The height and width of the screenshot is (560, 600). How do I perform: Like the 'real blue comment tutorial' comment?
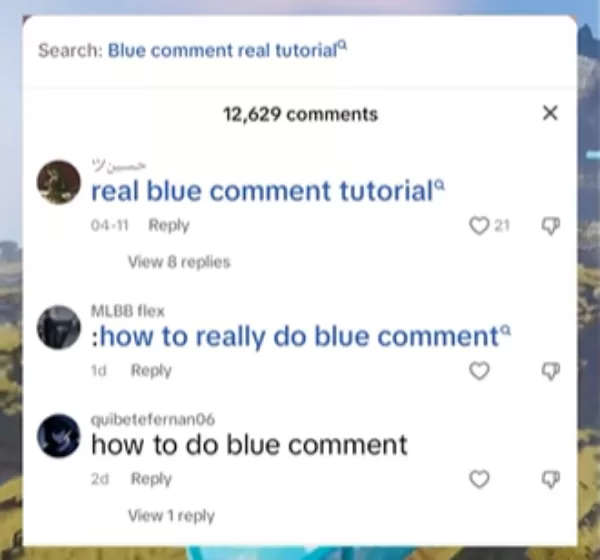[479, 225]
